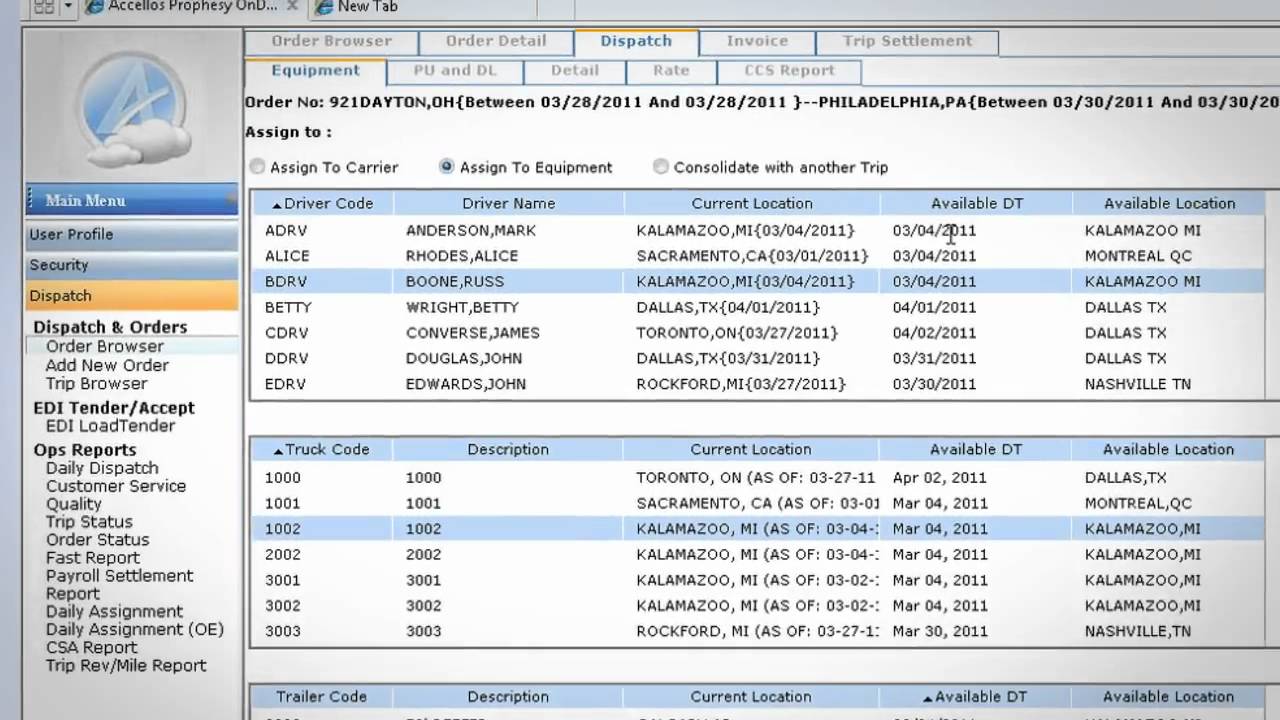
Task: Select truck code 3003 row
Action: (x=758, y=631)
